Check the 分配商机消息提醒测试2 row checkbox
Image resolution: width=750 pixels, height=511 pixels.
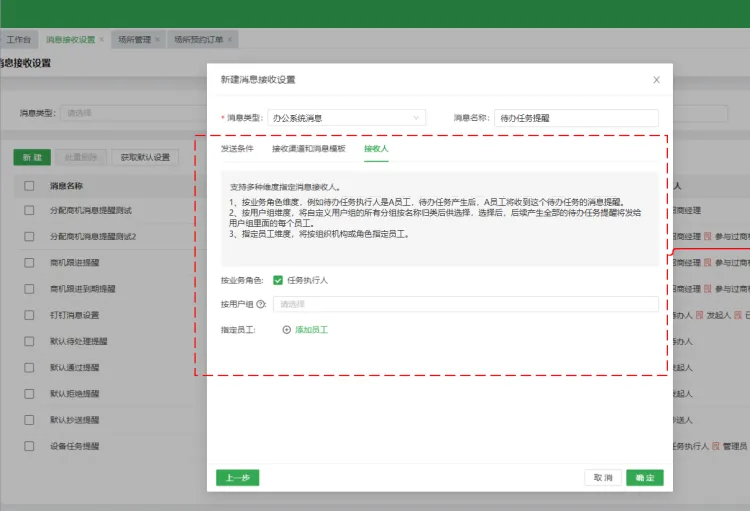[x=29, y=236]
